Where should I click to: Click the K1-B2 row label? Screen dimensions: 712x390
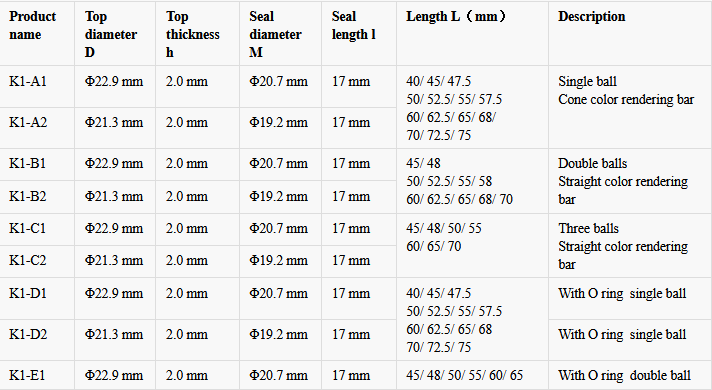(x=27, y=197)
